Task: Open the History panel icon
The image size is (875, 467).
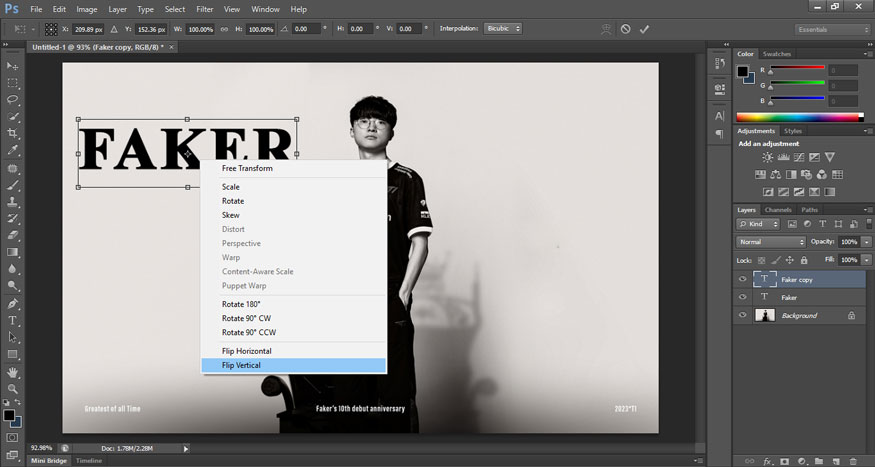Action: click(720, 64)
